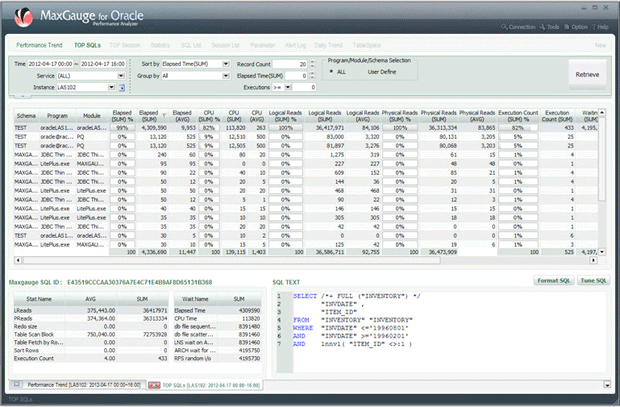The height and width of the screenshot is (407, 620).
Task: Sort by the Module column header
Action: [x=92, y=116]
